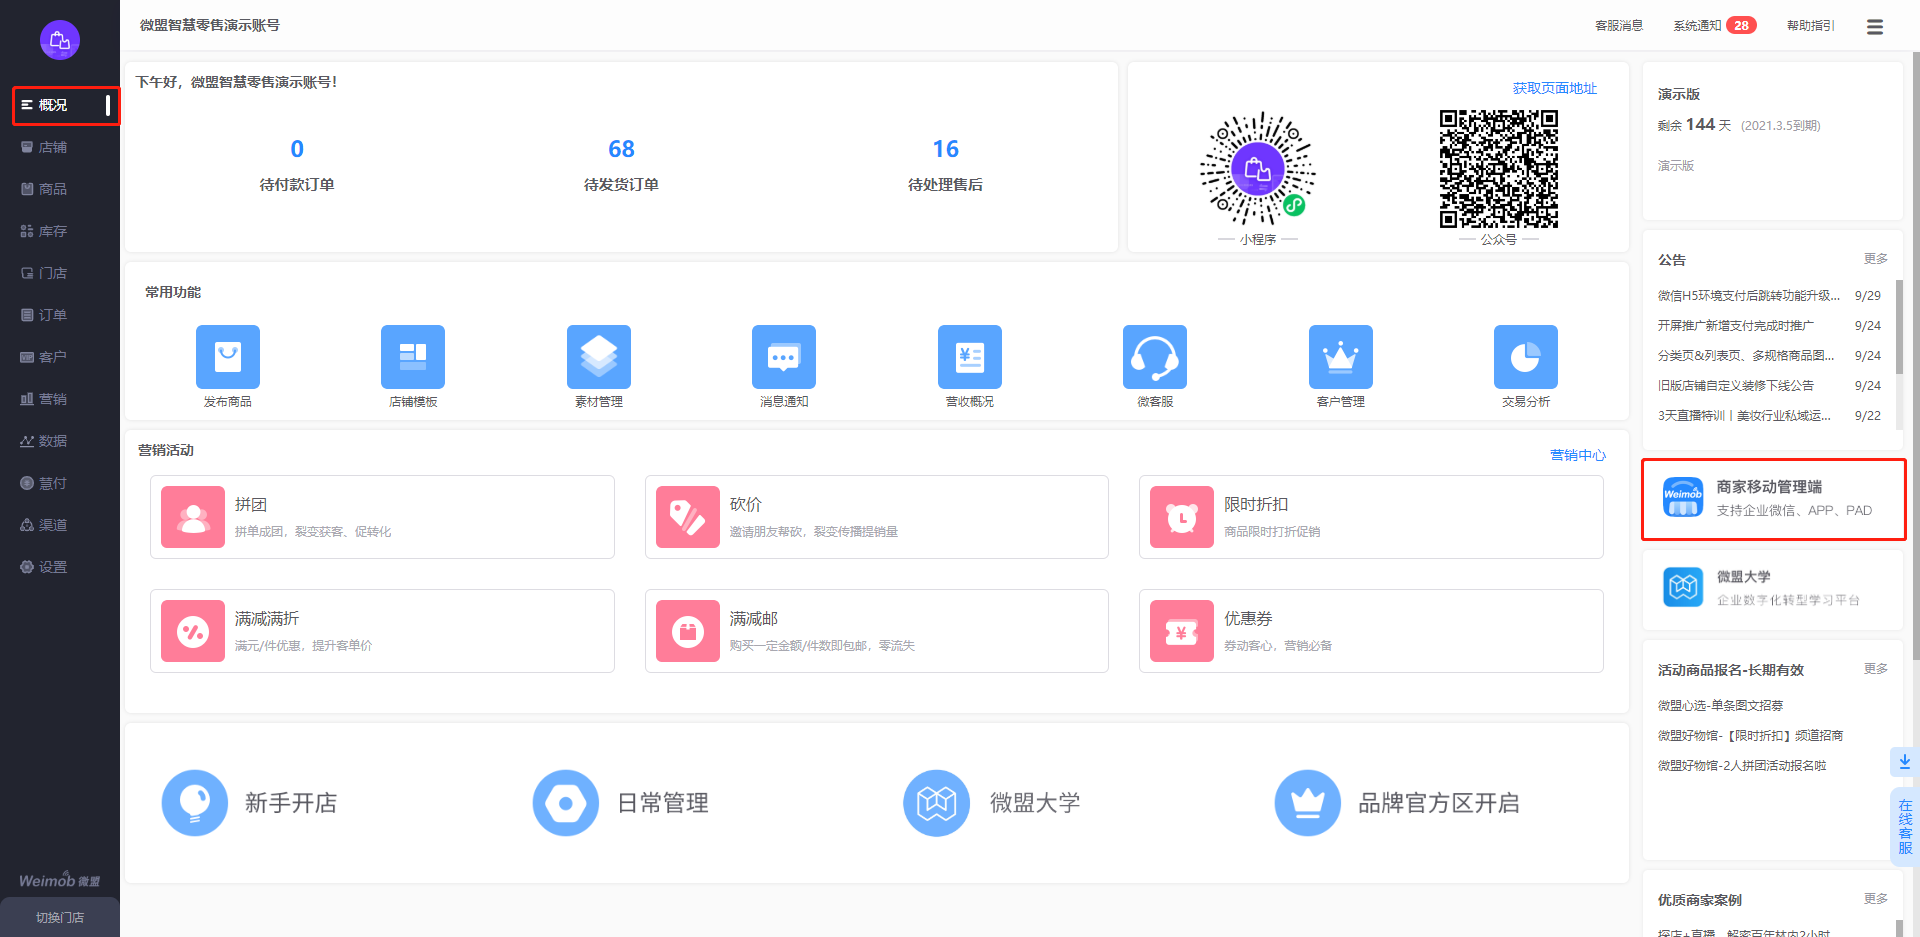The width and height of the screenshot is (1920, 937).
Task: Open 消息通知 chat icon
Action: (x=784, y=357)
